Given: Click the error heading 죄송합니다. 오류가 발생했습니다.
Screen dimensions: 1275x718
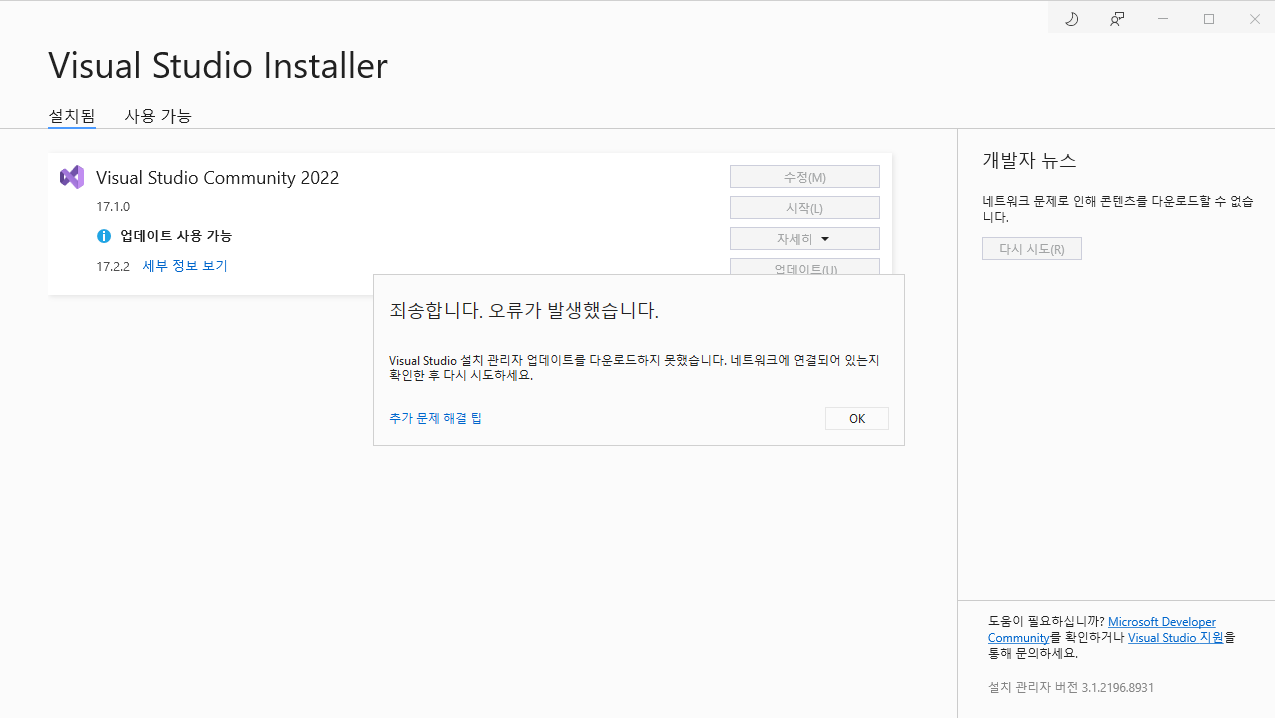Looking at the screenshot, I should [x=524, y=310].
